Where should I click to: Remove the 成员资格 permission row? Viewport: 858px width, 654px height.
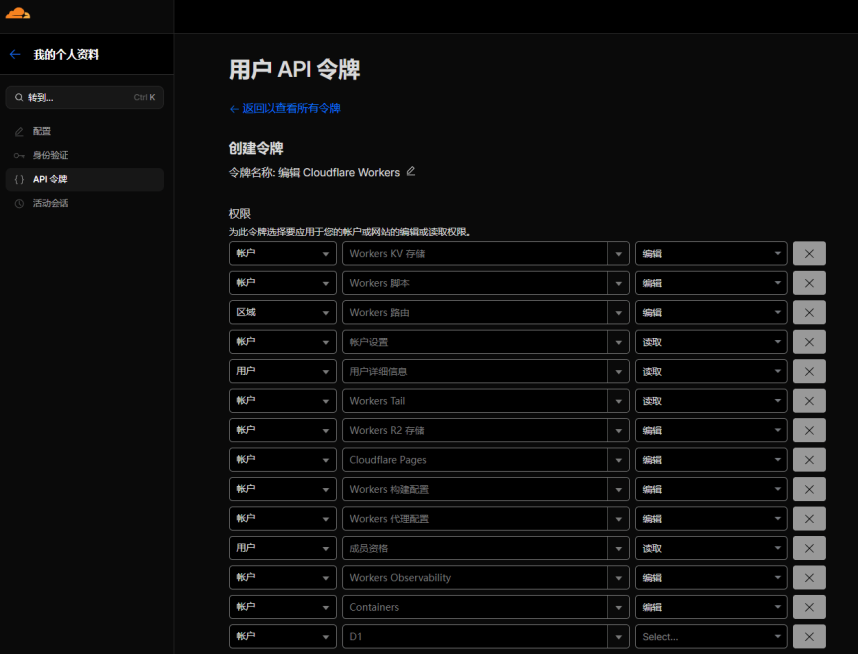click(x=809, y=548)
